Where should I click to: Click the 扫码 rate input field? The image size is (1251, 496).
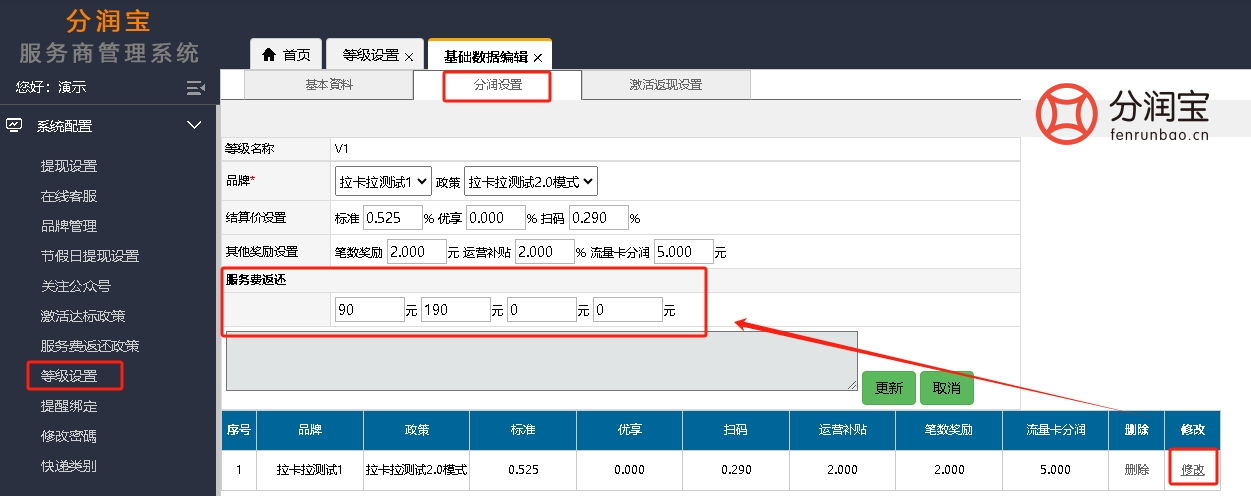click(599, 217)
